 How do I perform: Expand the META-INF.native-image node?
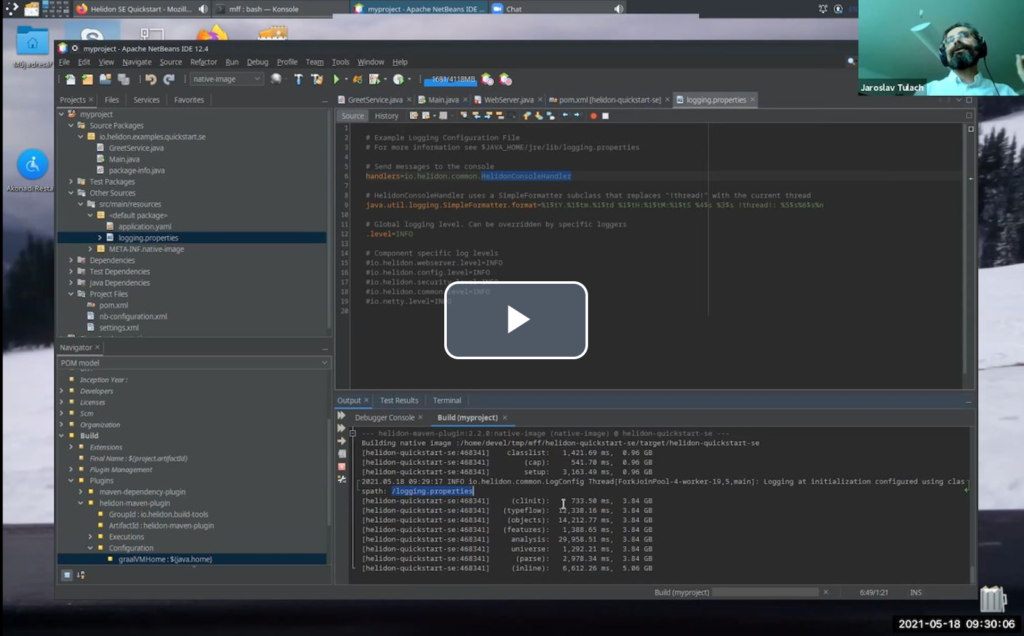click(90, 249)
